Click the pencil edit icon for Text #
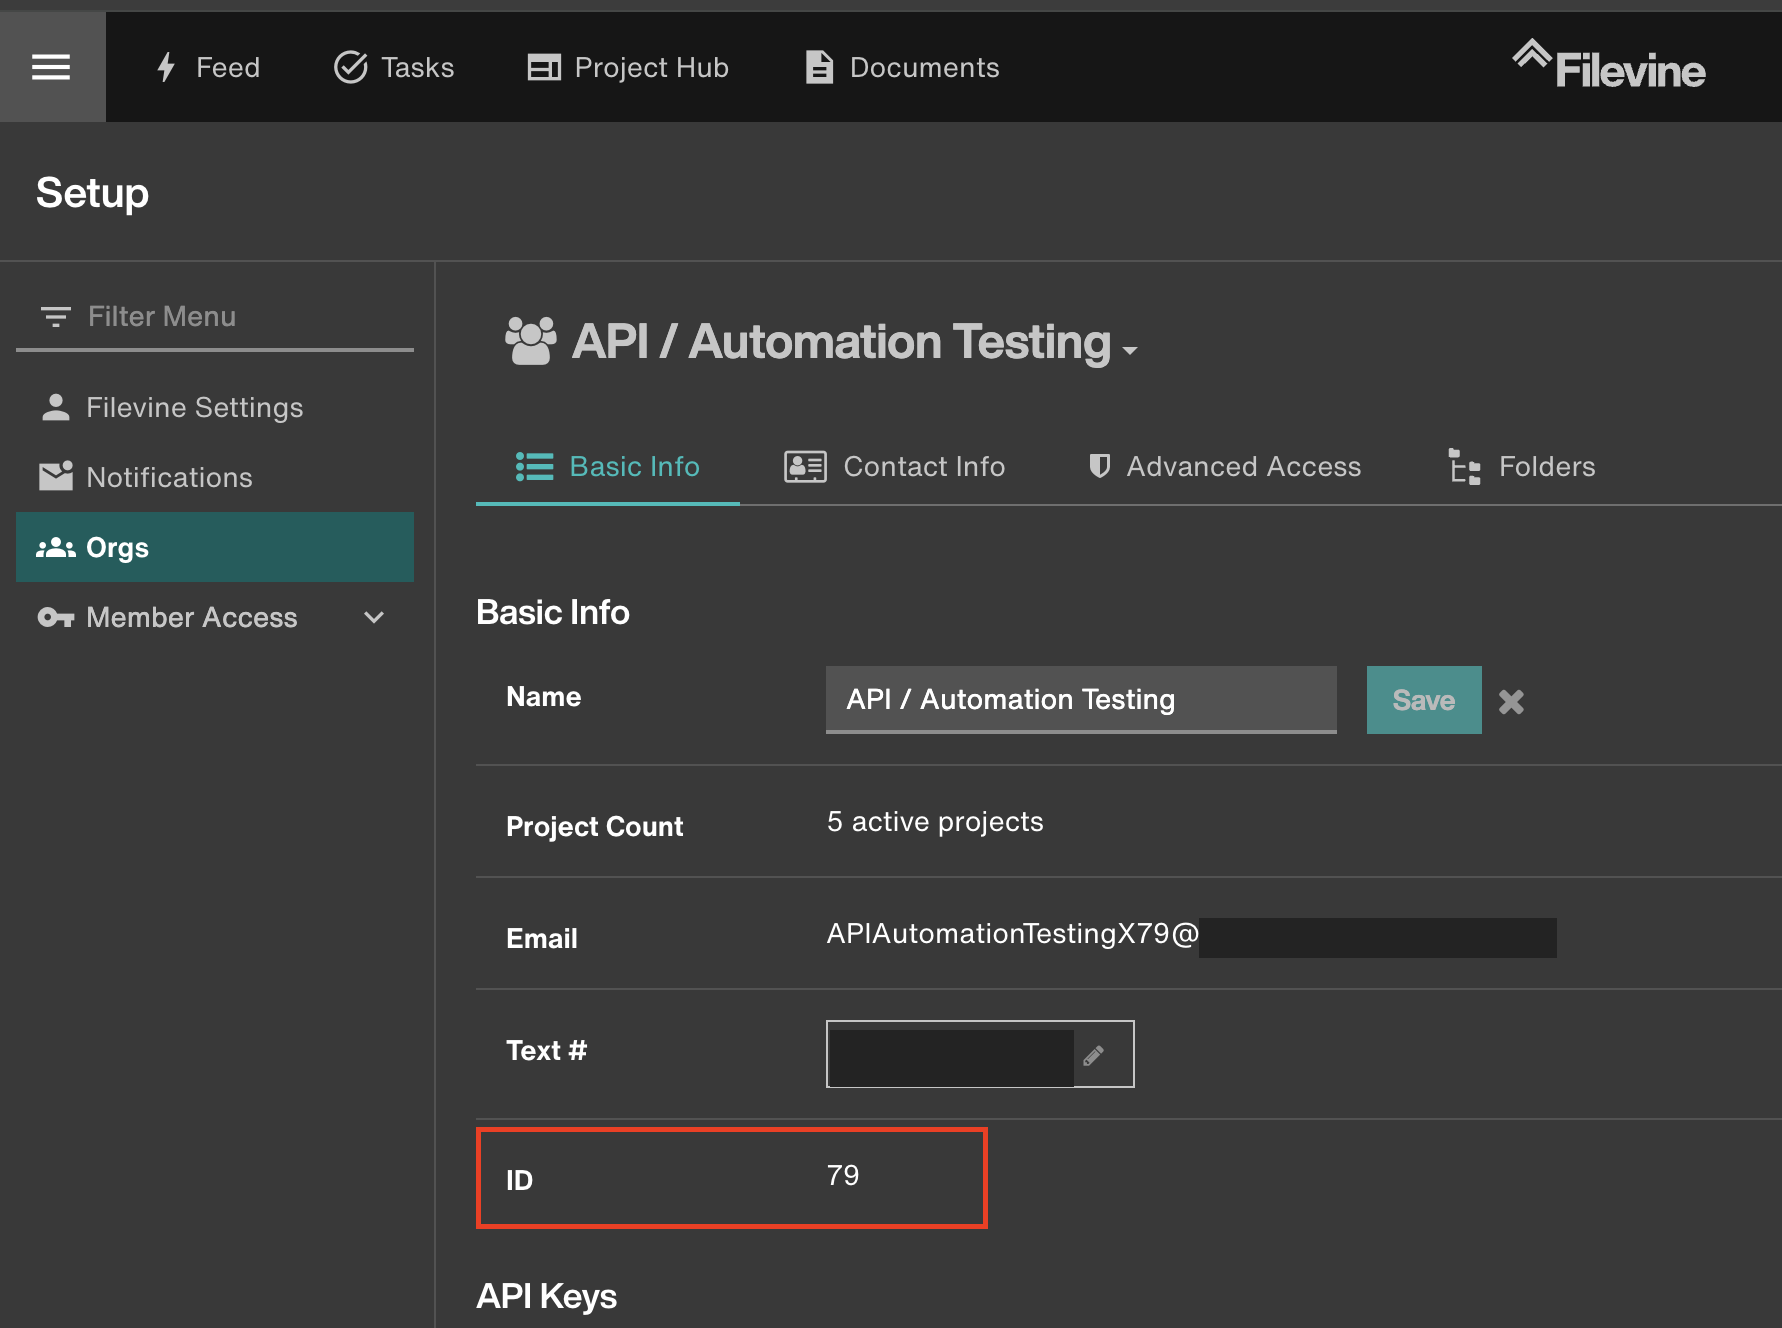The image size is (1782, 1328). coord(1094,1055)
